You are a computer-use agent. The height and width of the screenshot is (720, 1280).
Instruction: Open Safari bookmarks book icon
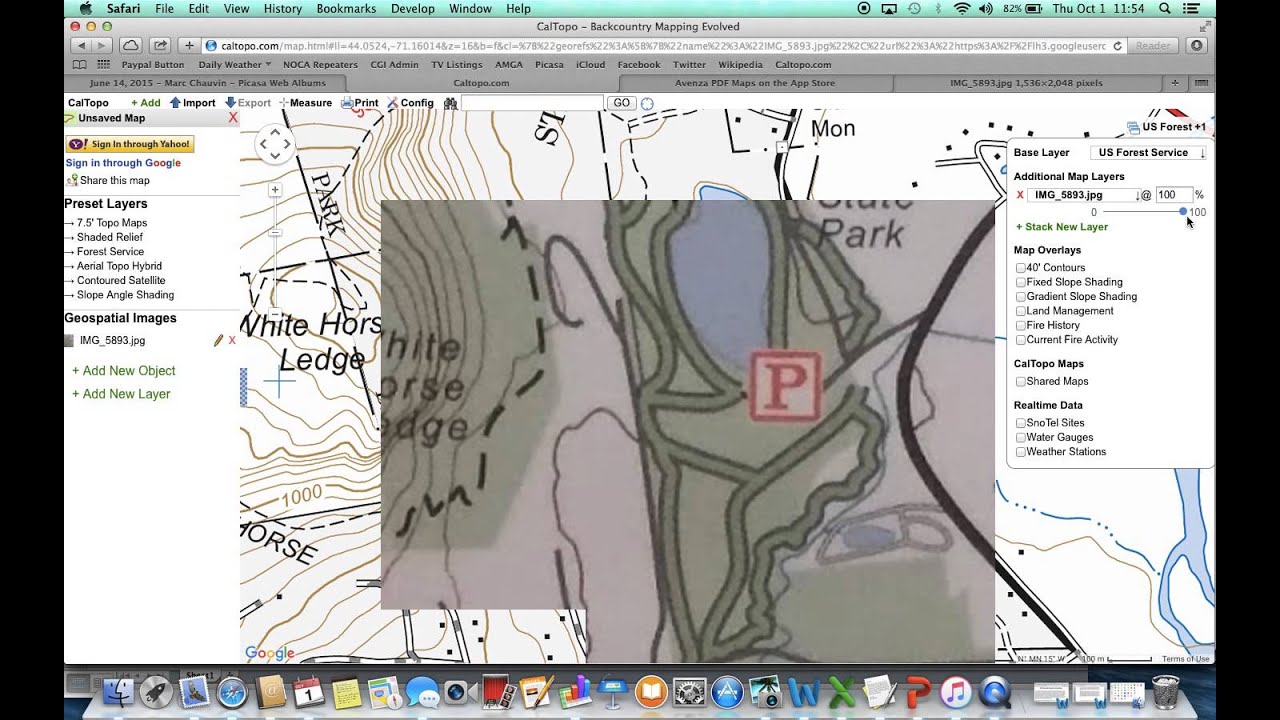(79, 64)
